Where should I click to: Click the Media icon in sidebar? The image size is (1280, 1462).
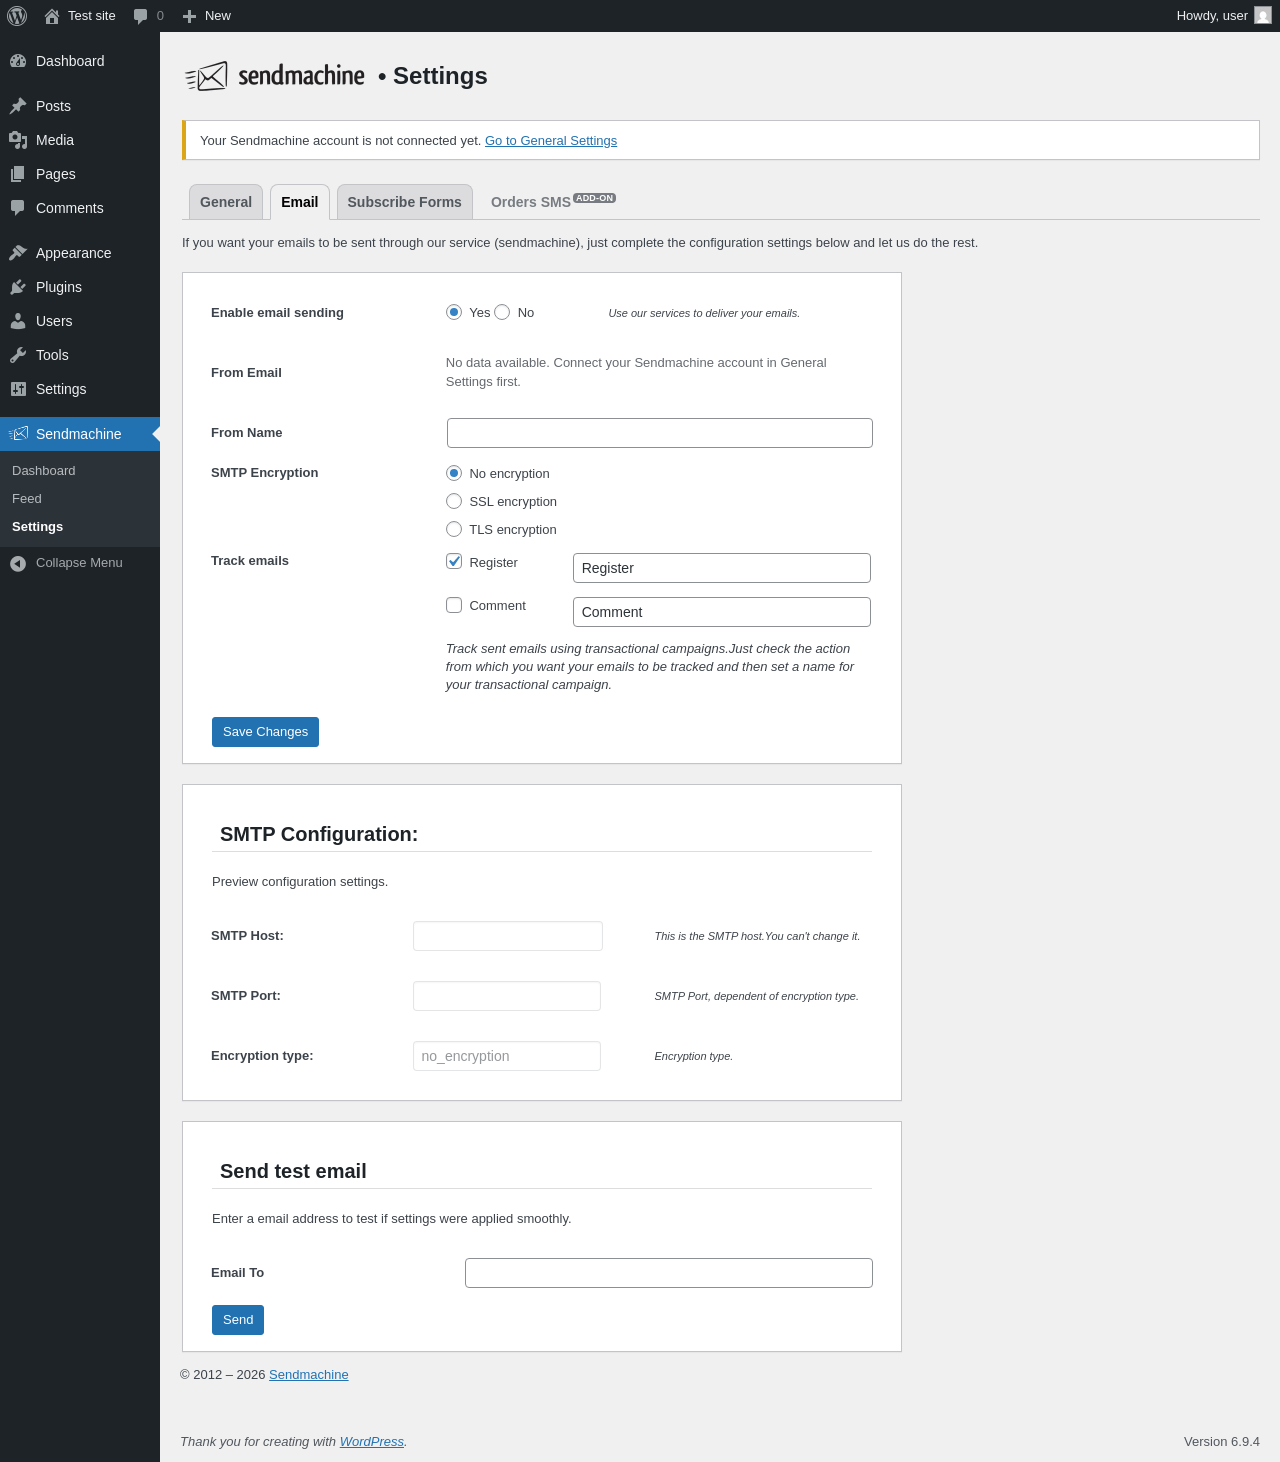tap(18, 140)
